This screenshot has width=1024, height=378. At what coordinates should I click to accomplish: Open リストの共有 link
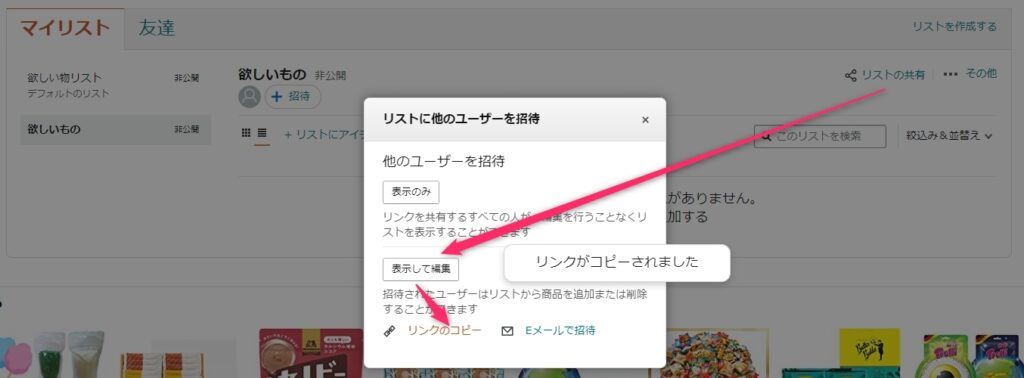(893, 75)
